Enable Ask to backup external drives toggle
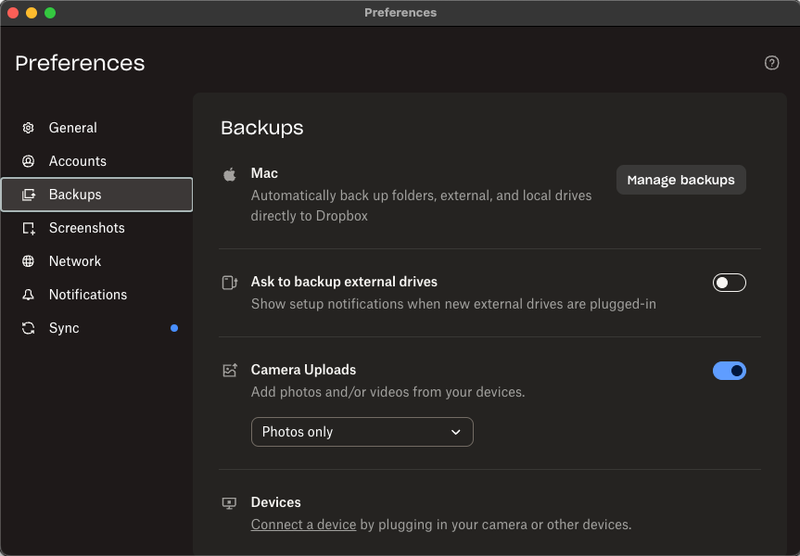 coord(729,283)
